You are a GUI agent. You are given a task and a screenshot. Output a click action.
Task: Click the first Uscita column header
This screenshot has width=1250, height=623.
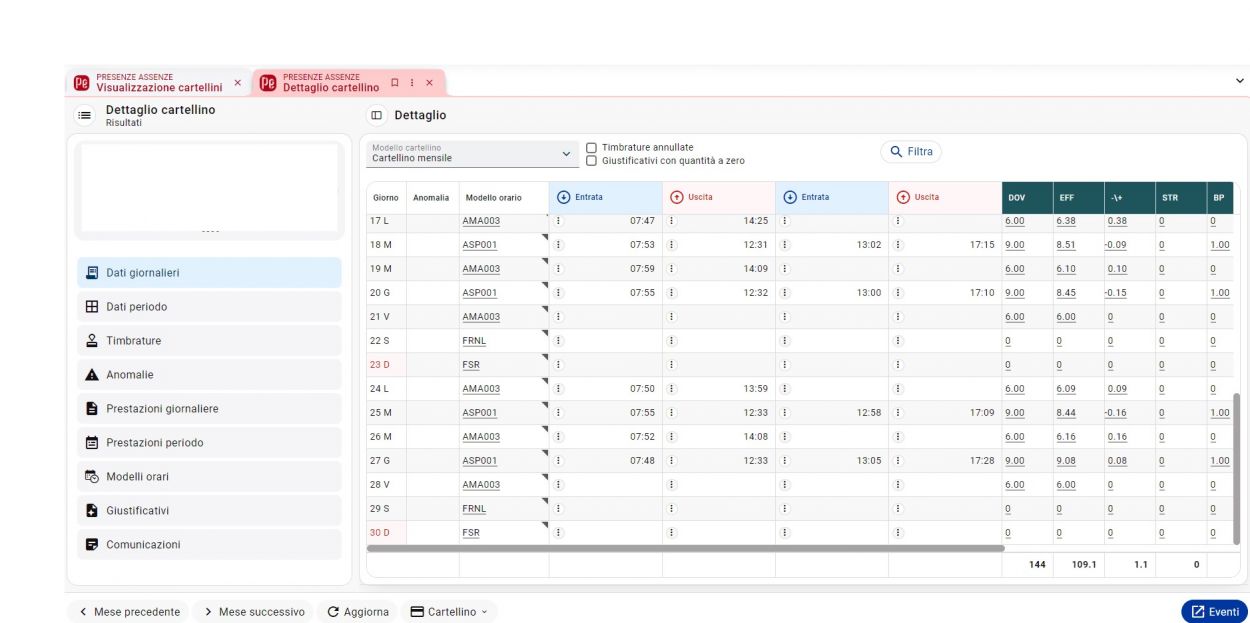pyautogui.click(x=718, y=197)
